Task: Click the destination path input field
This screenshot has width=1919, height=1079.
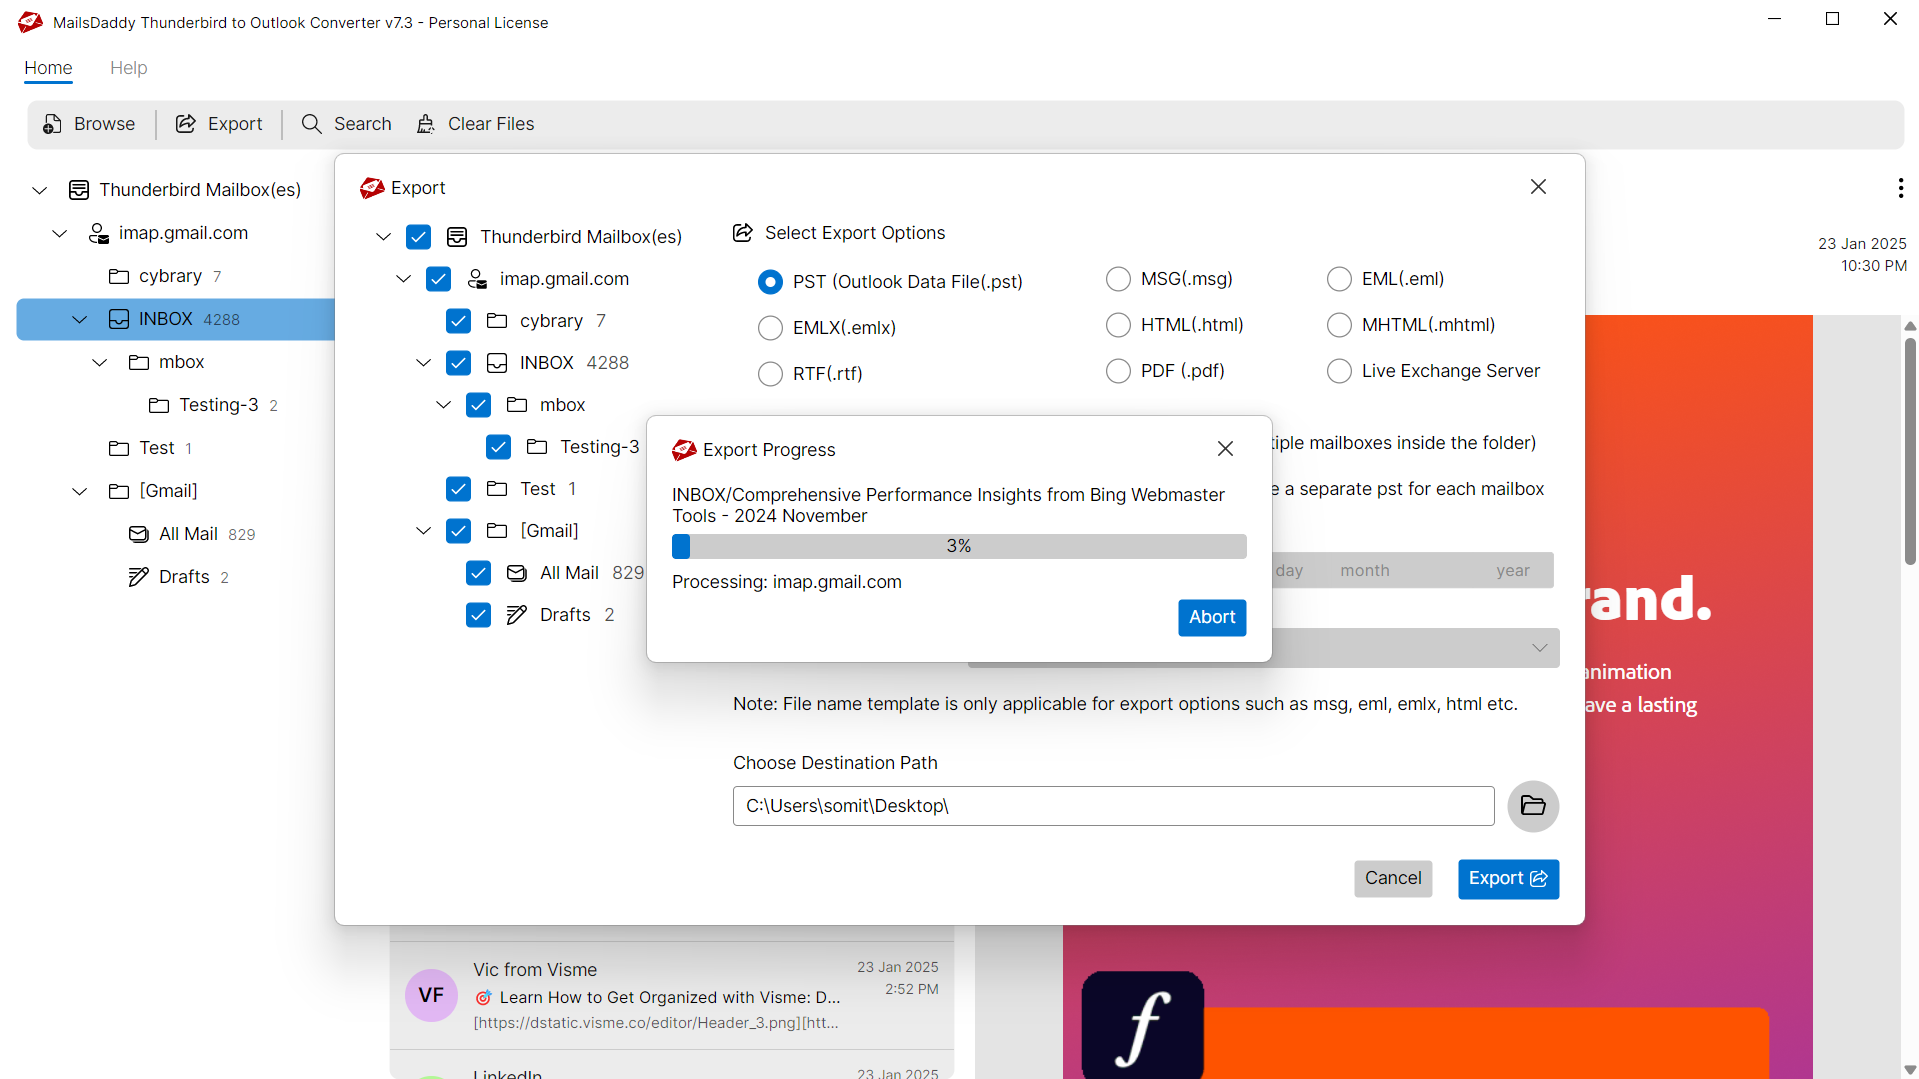Action: (1113, 806)
